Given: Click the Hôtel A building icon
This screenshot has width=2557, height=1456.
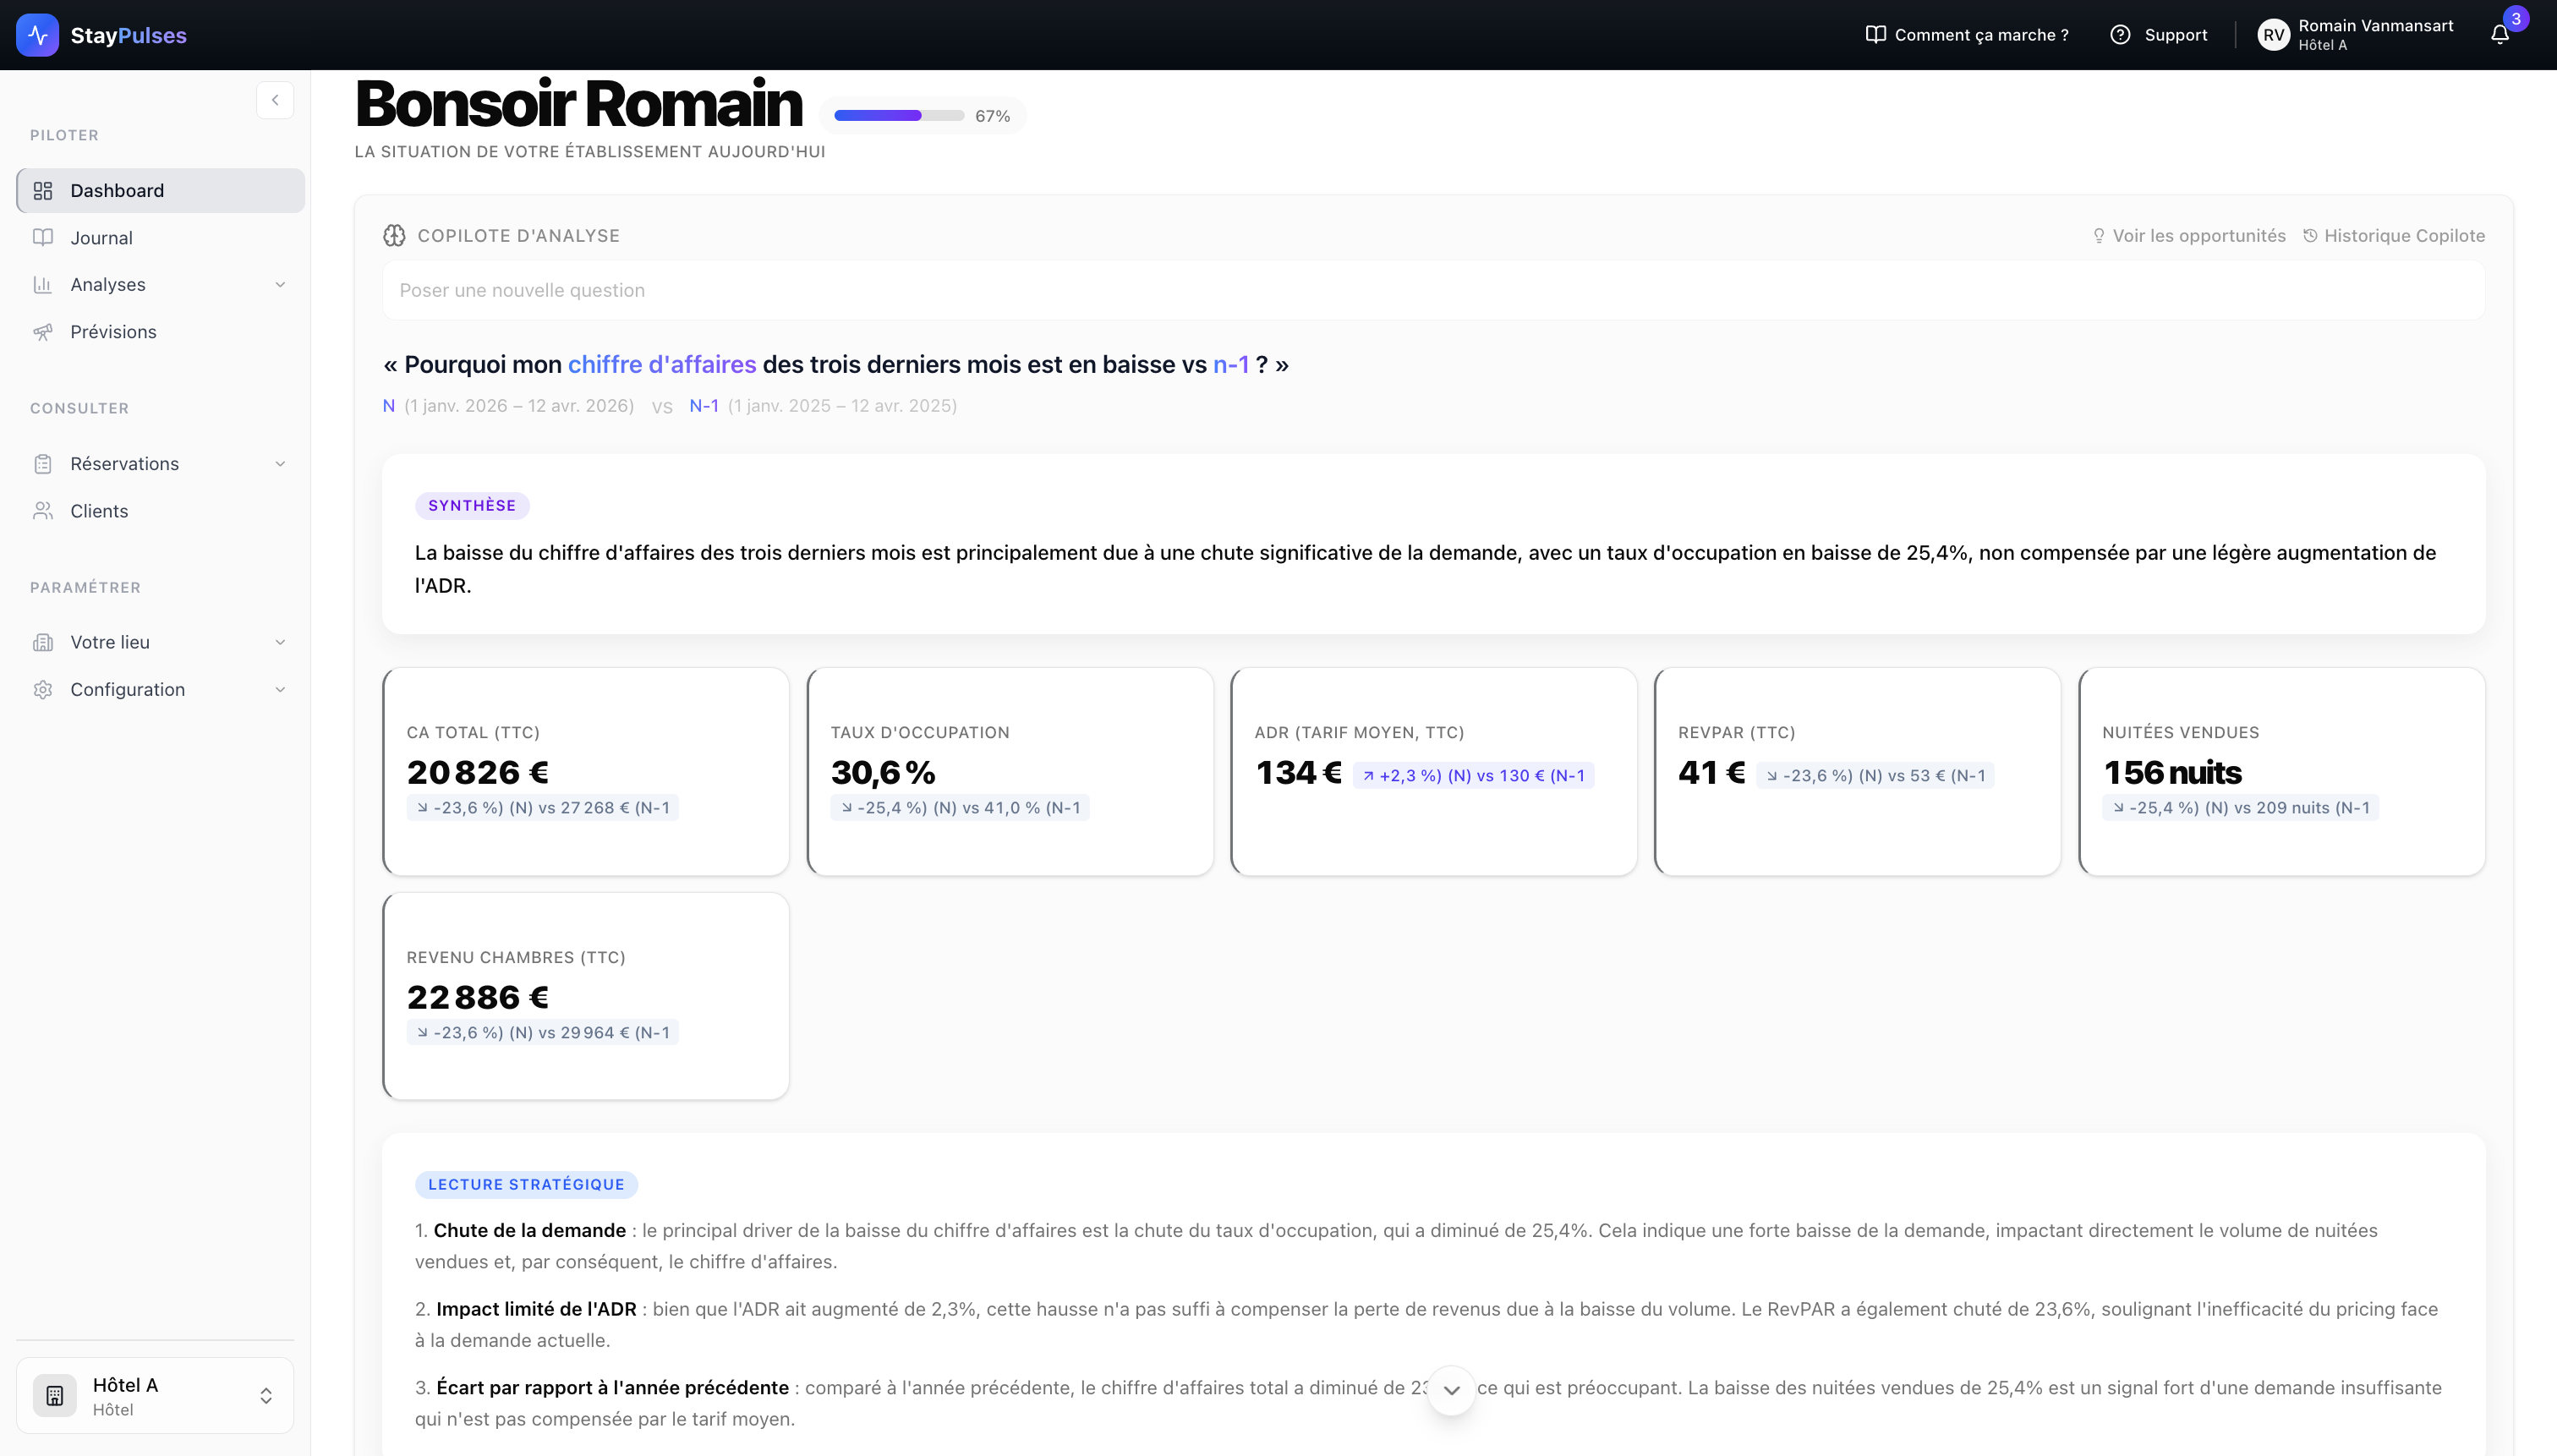Looking at the screenshot, I should pos(55,1395).
